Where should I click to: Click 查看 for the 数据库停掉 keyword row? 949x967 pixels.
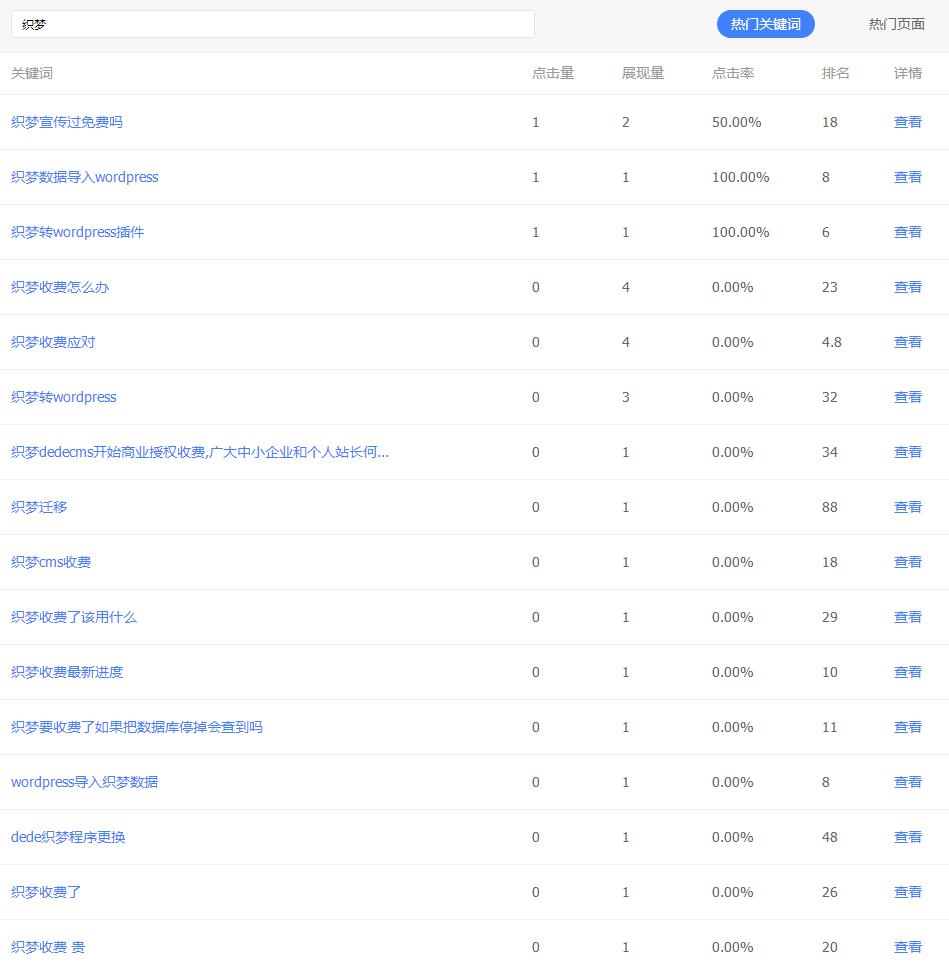point(908,727)
